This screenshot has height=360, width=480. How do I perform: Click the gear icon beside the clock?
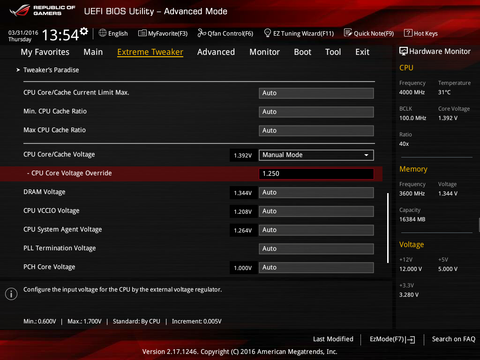pyautogui.click(x=84, y=31)
